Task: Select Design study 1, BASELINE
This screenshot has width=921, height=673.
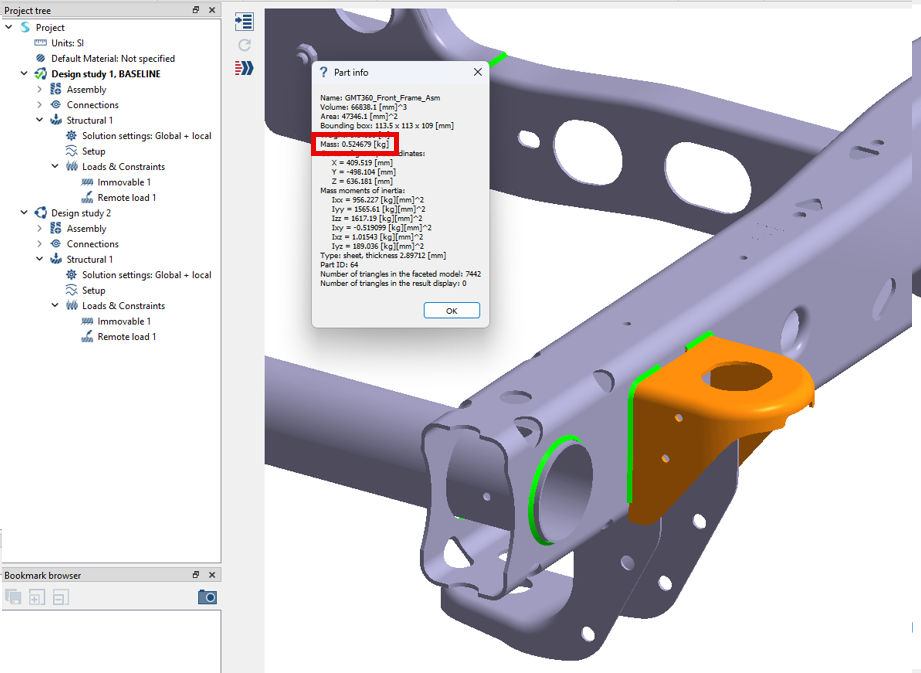Action: point(105,74)
